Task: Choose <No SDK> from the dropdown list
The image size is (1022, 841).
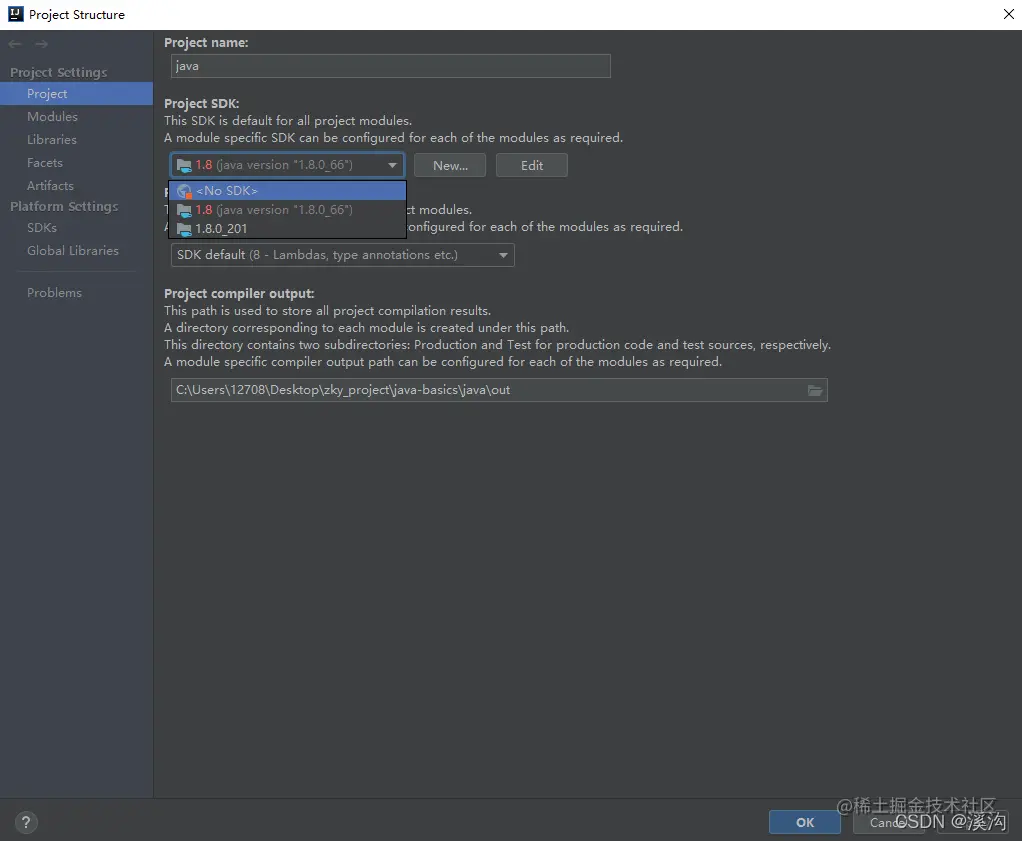Action: point(287,191)
